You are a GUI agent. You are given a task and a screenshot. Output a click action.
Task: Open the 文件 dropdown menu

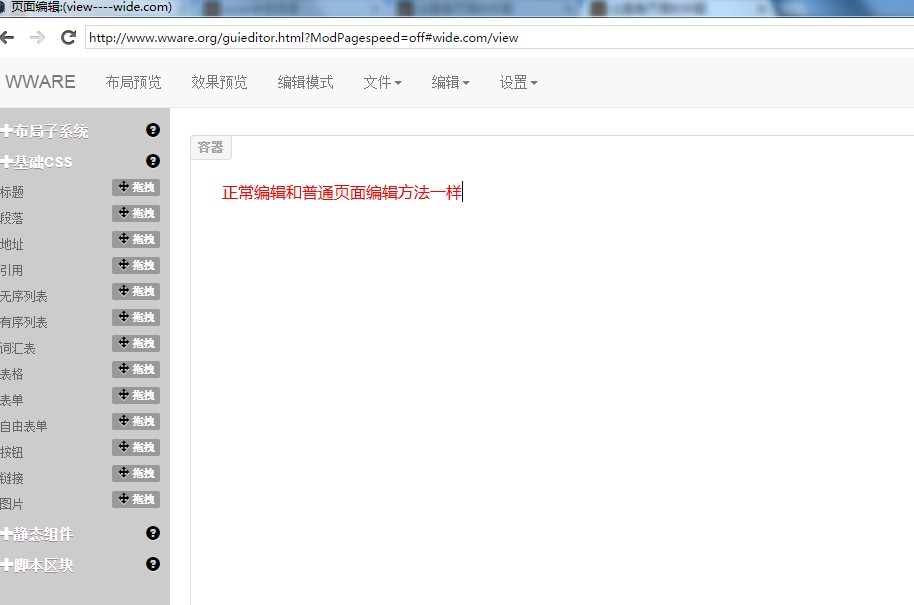tap(382, 82)
